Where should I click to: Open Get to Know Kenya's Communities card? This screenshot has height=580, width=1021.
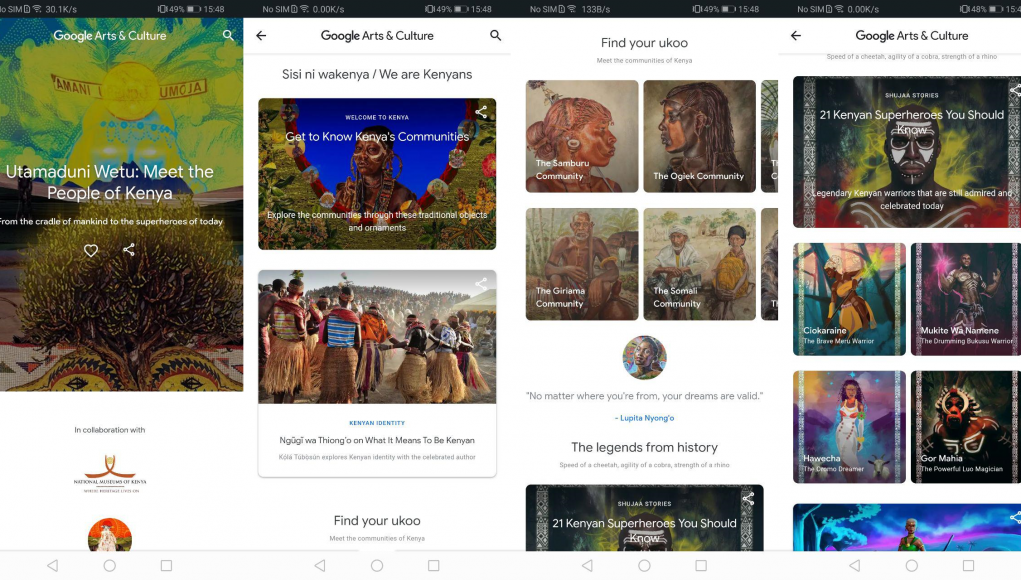tap(377, 174)
